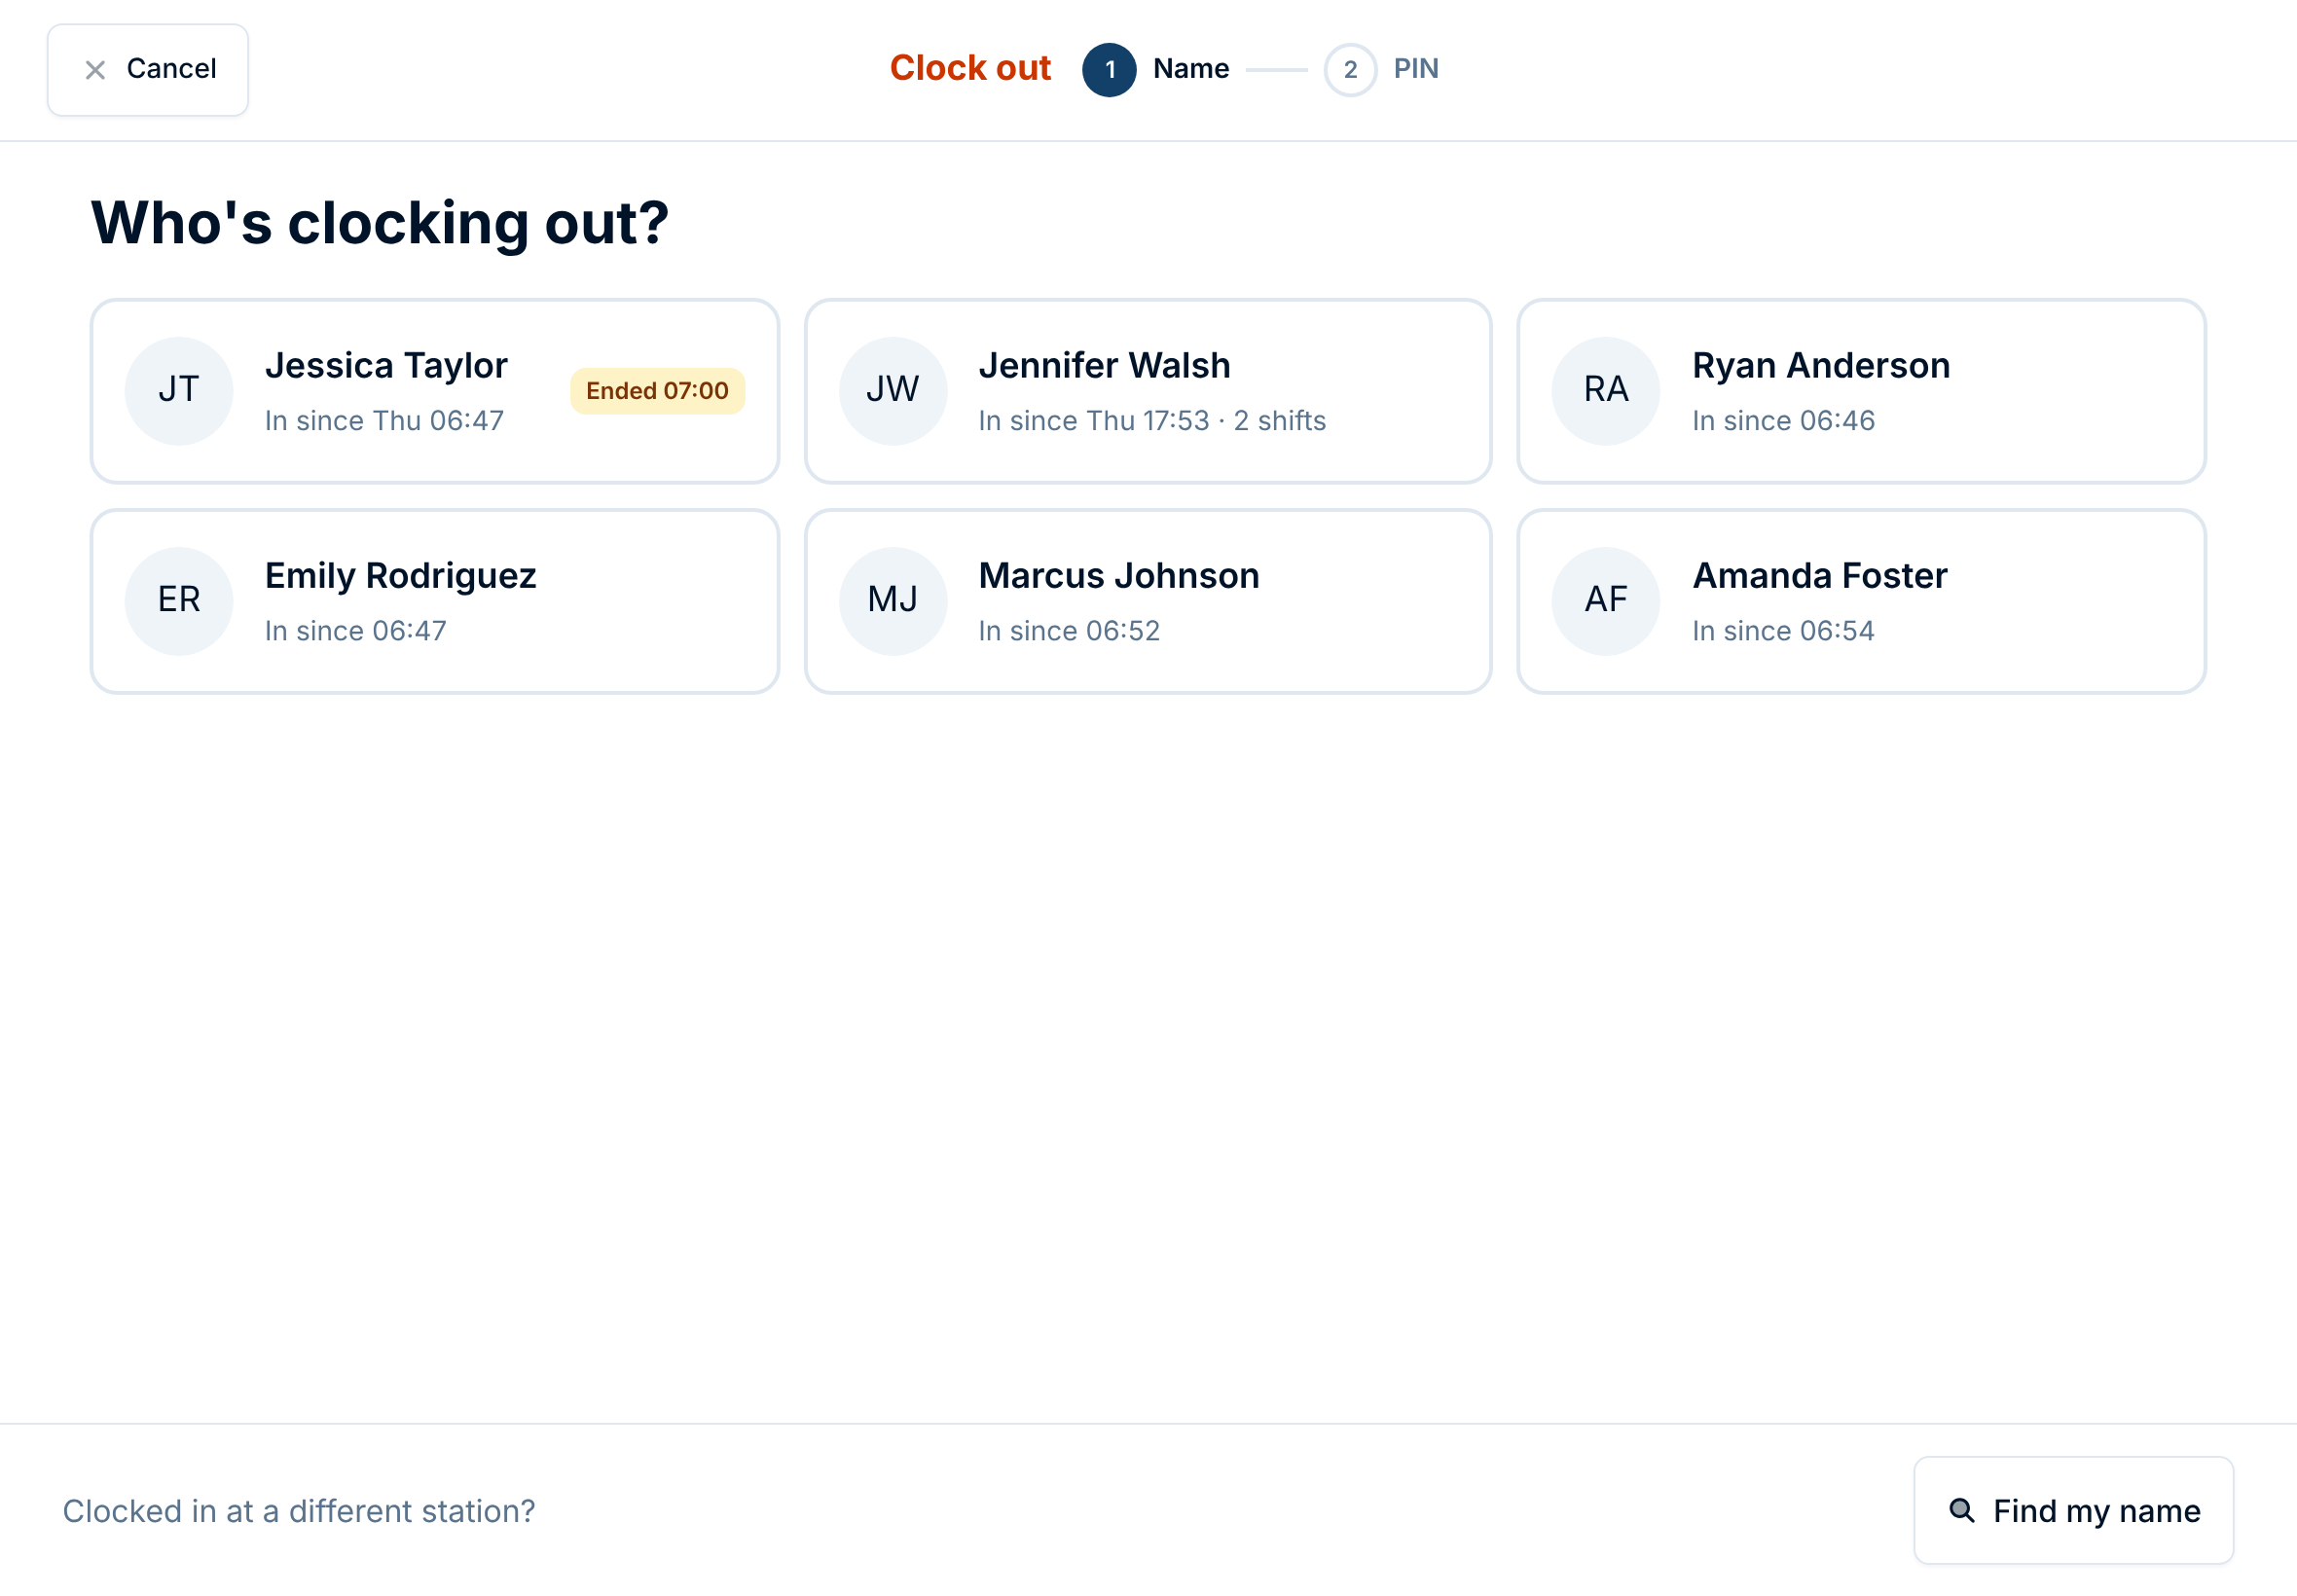Click the "Who's clocking out?" heading

click(x=380, y=222)
